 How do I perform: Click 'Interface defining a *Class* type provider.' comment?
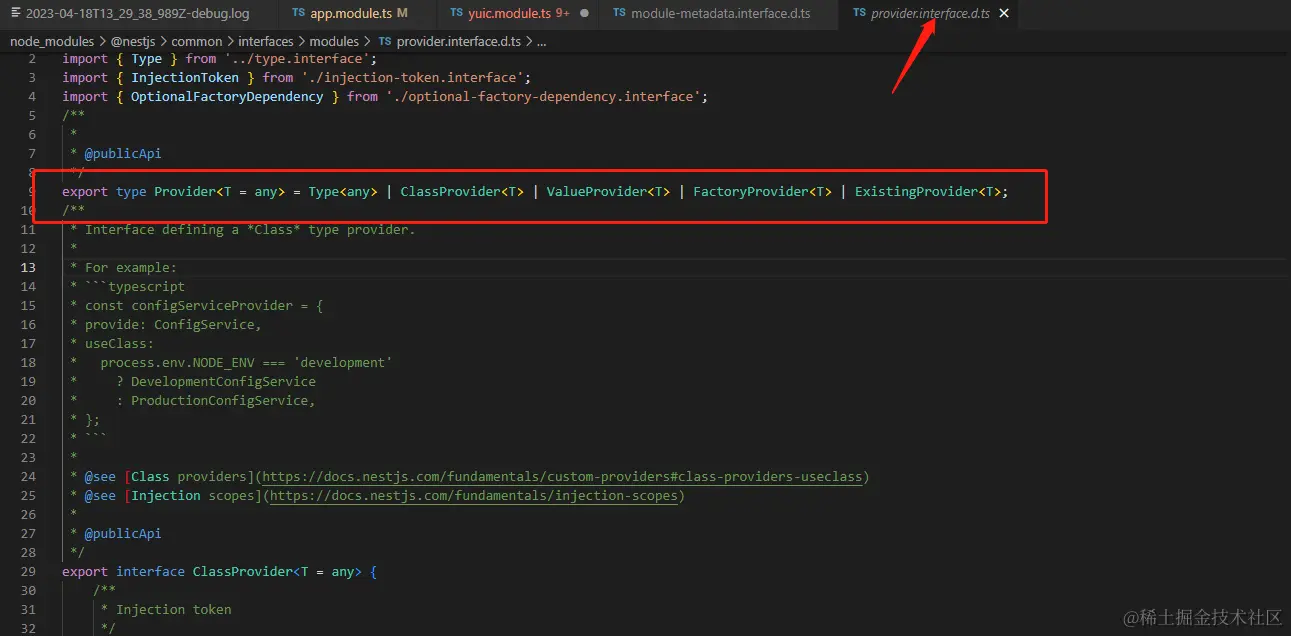pyautogui.click(x=250, y=230)
